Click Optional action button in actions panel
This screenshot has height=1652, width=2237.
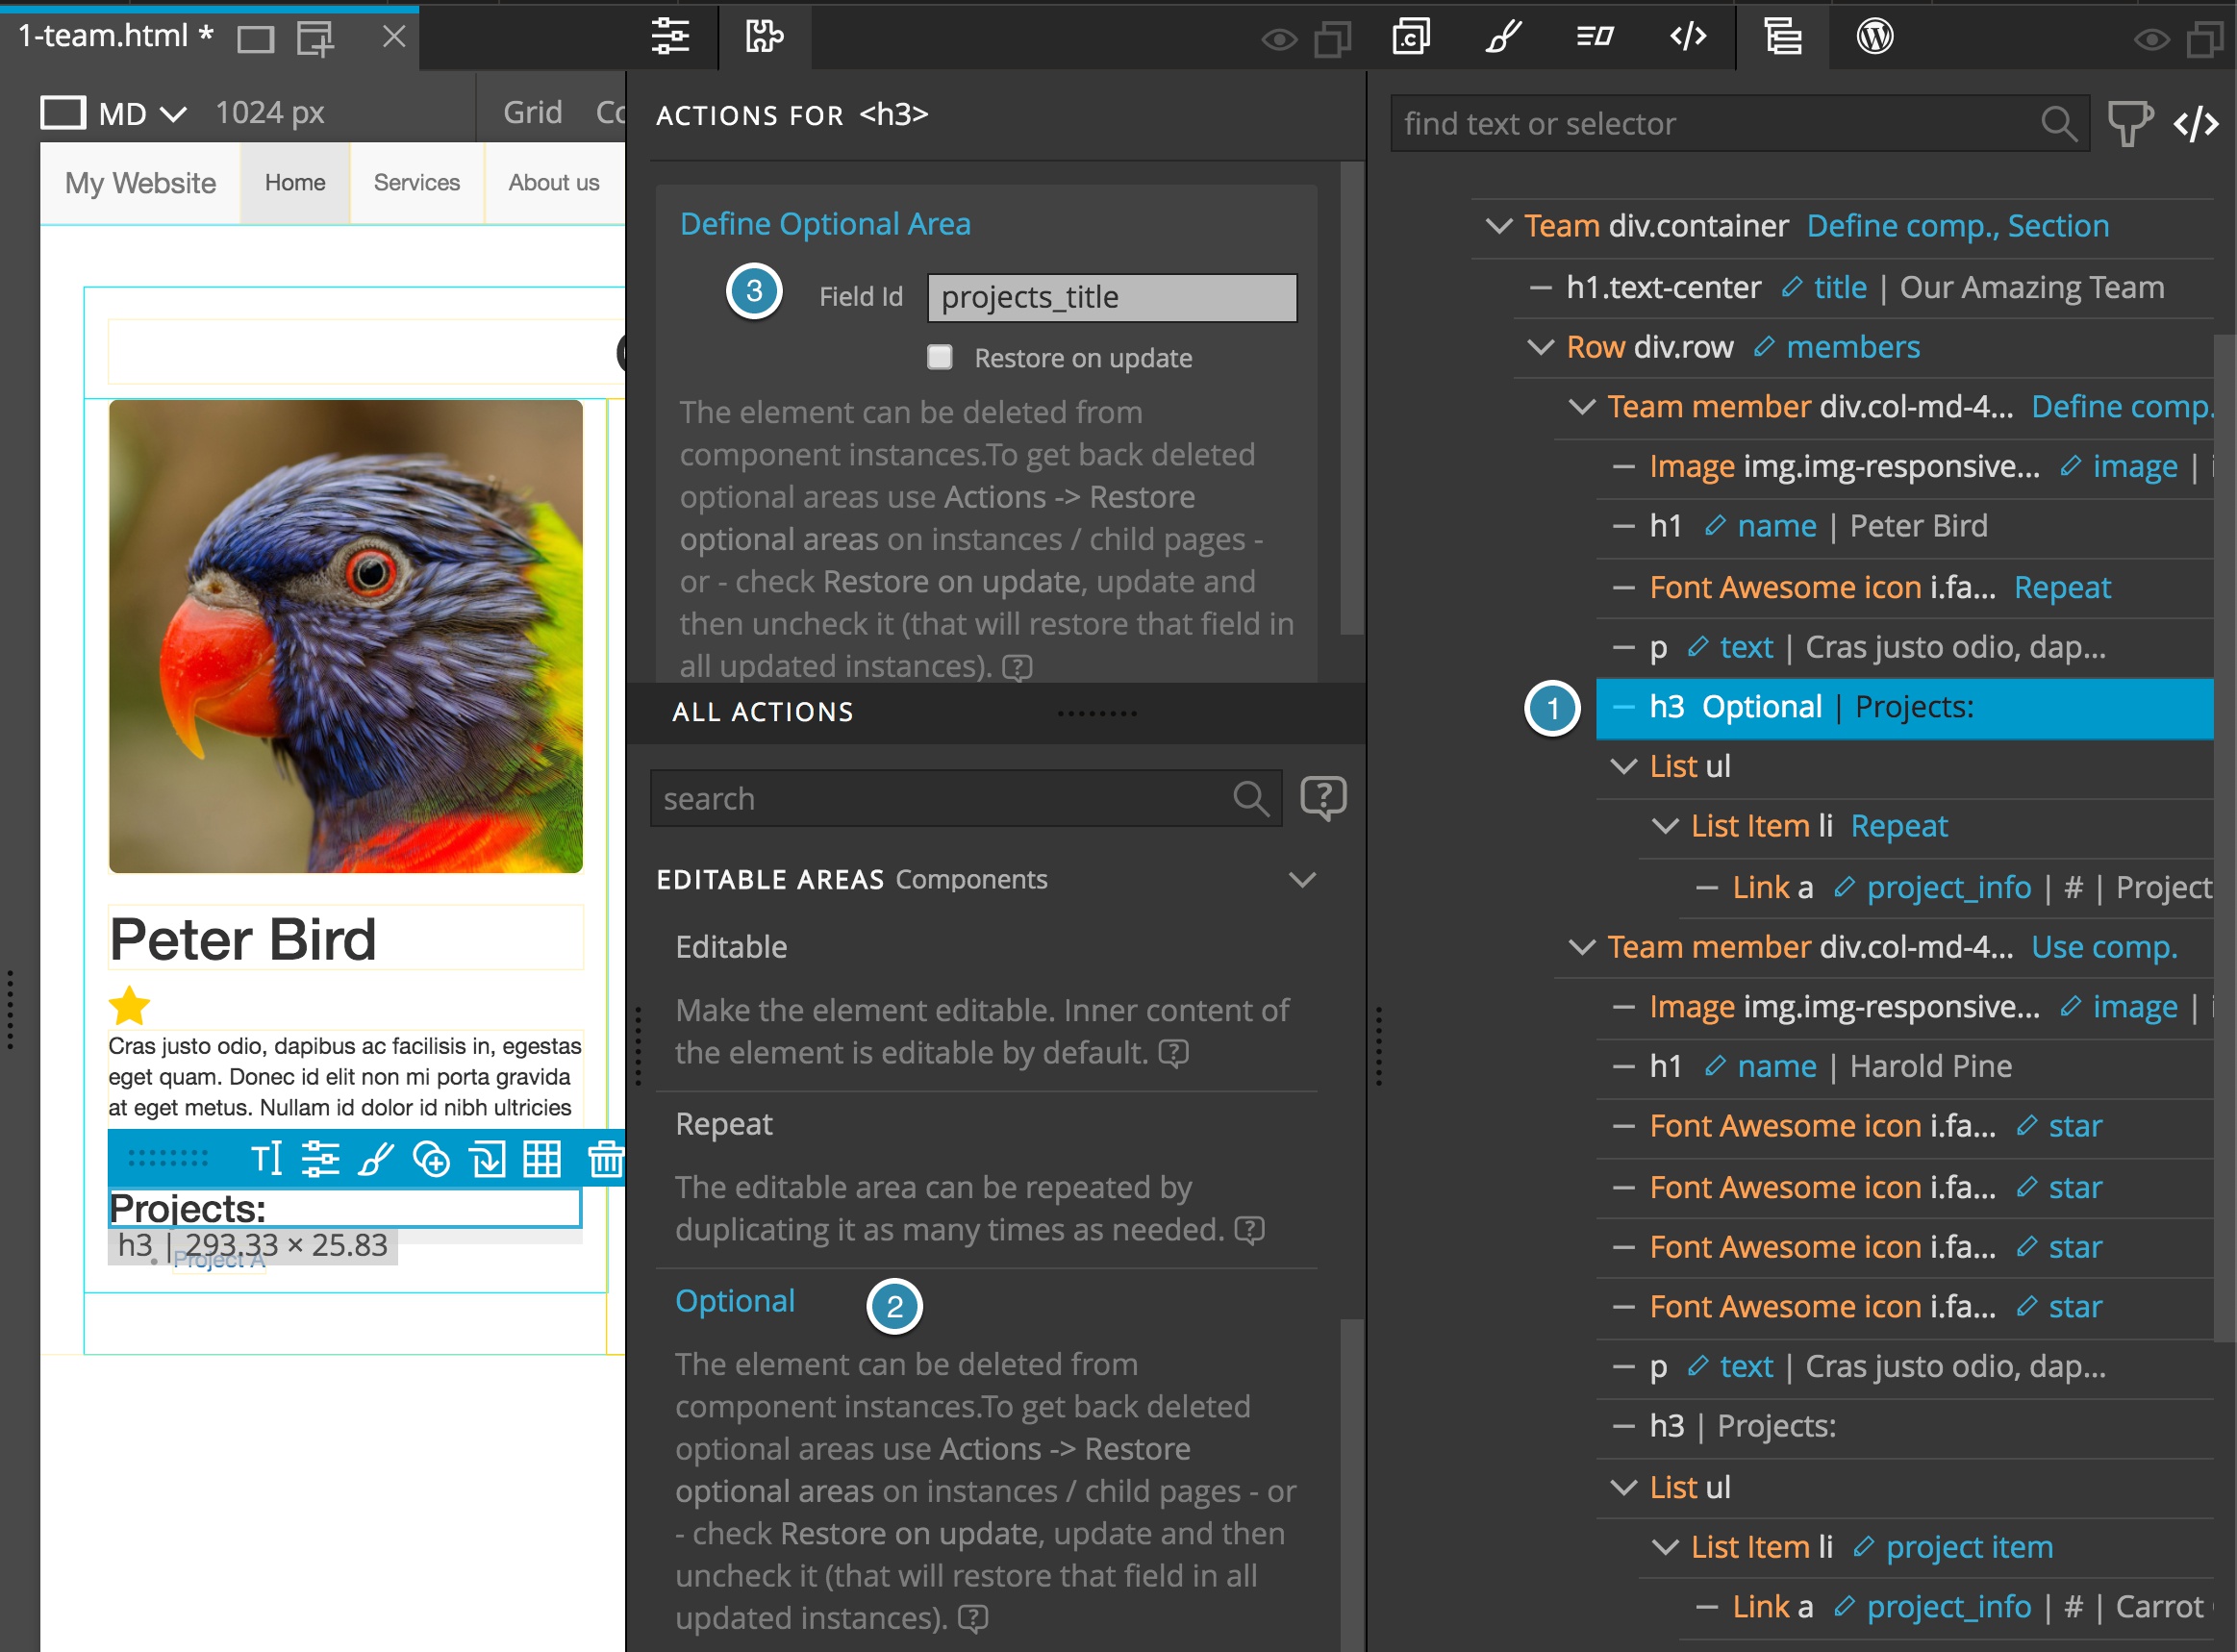[735, 1299]
